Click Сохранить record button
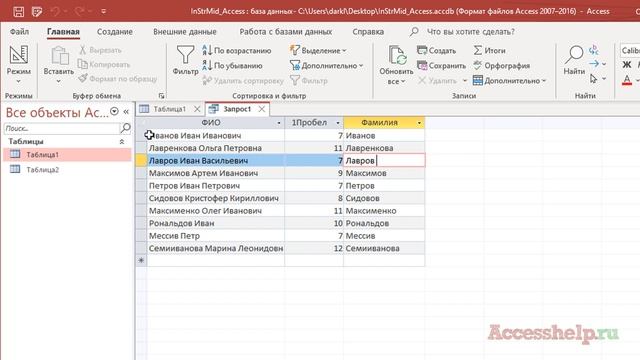The height and width of the screenshot is (360, 640). coord(442,65)
